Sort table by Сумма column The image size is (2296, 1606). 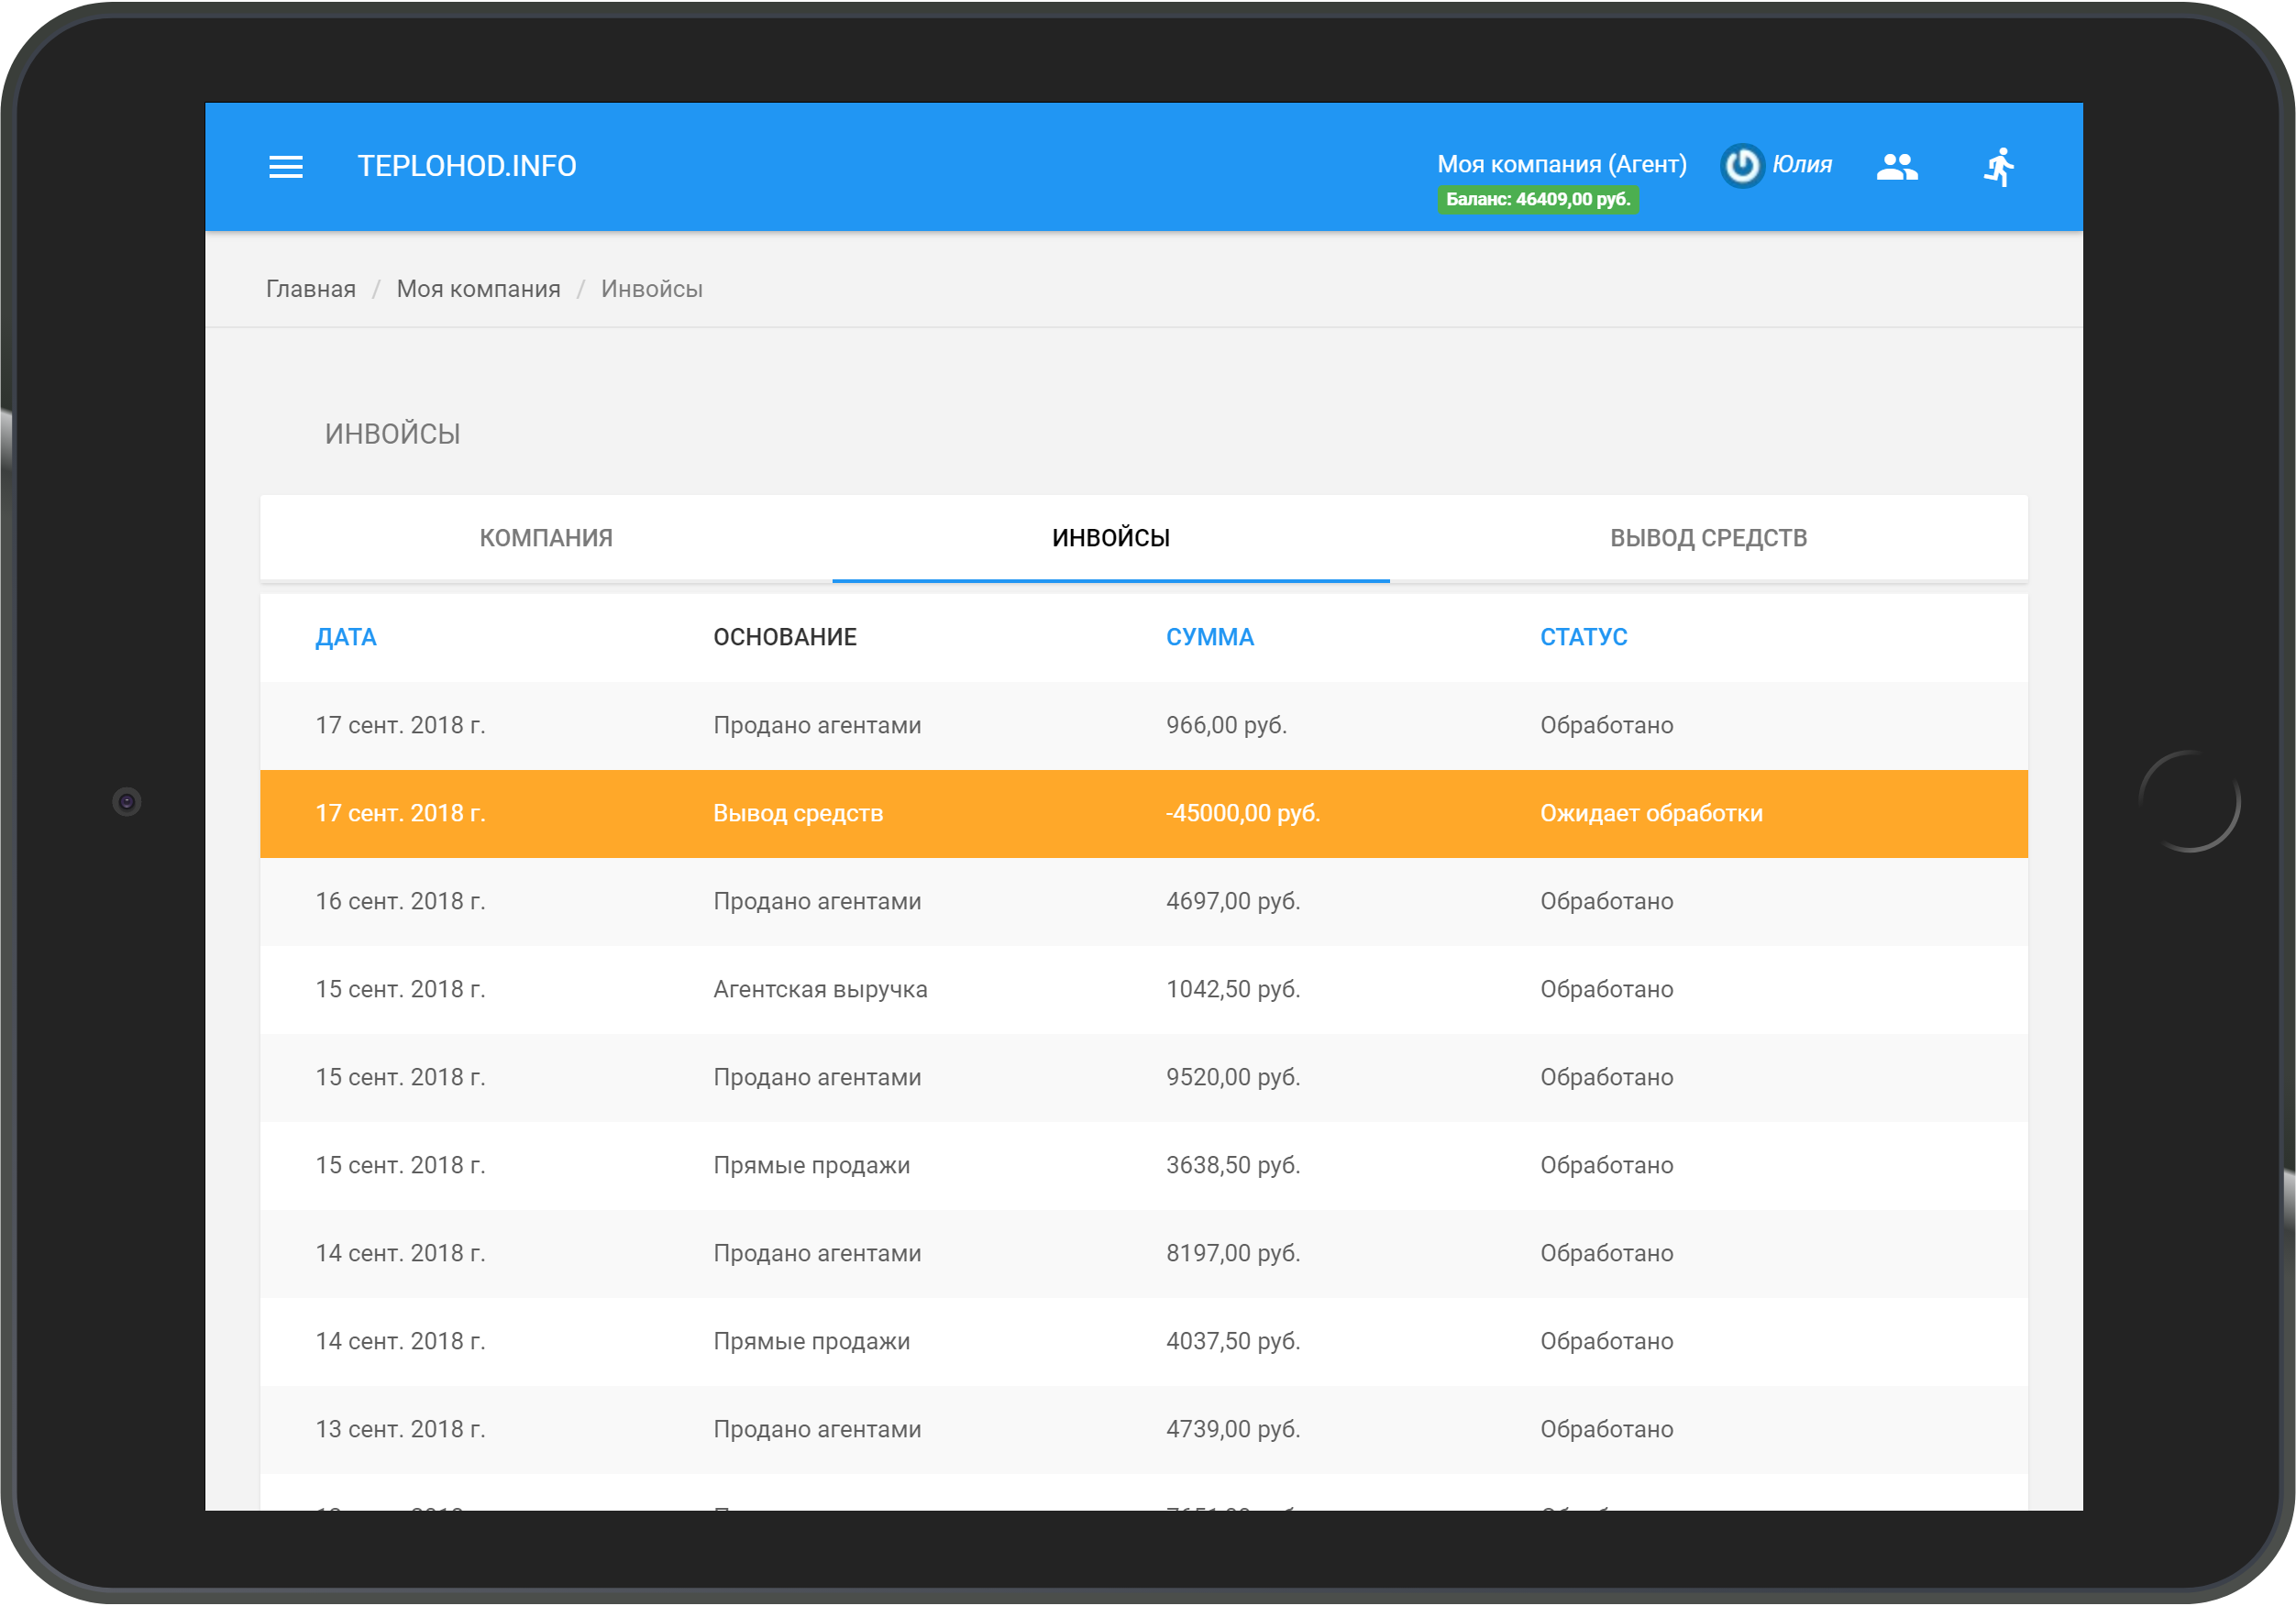tap(1209, 637)
